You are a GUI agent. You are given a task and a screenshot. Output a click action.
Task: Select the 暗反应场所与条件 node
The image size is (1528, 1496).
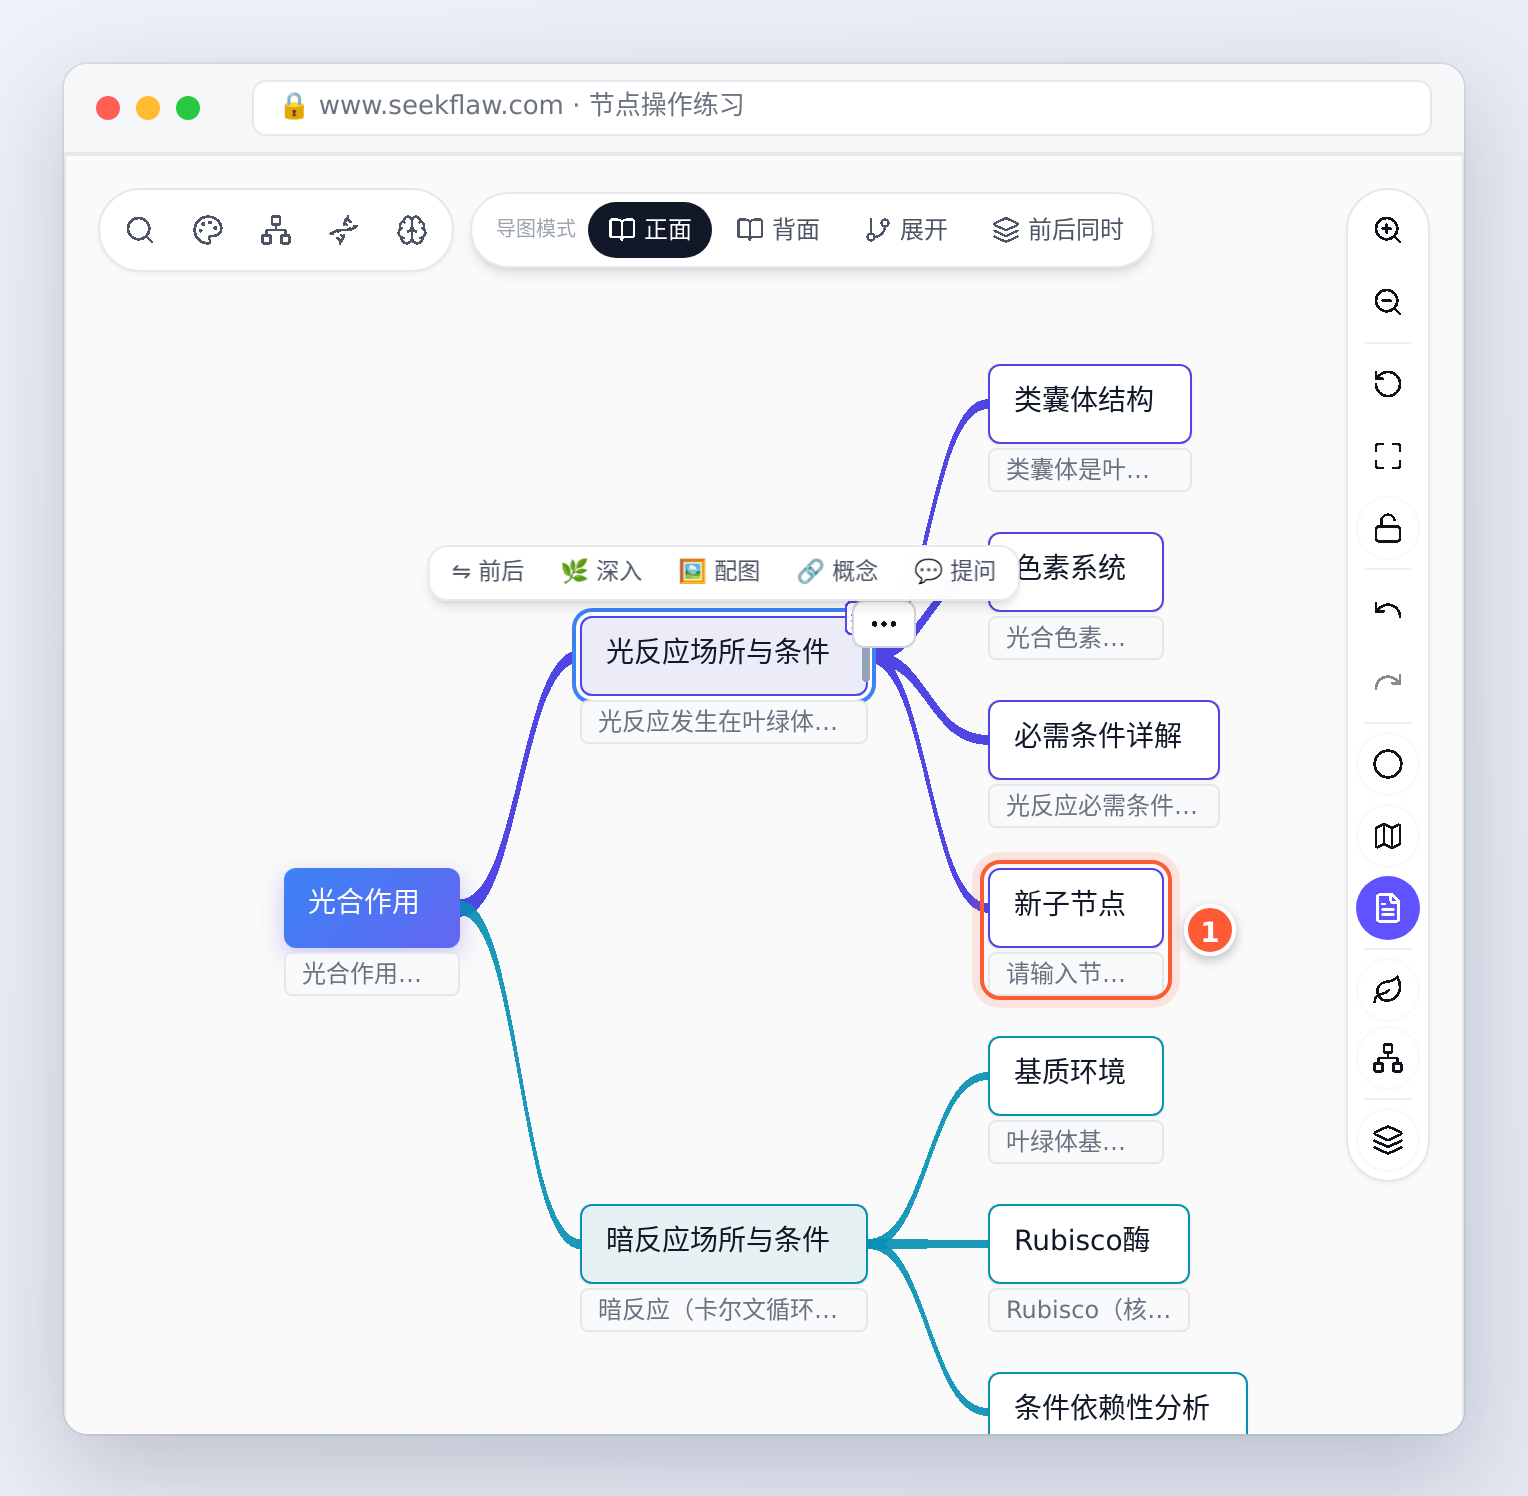pos(724,1244)
